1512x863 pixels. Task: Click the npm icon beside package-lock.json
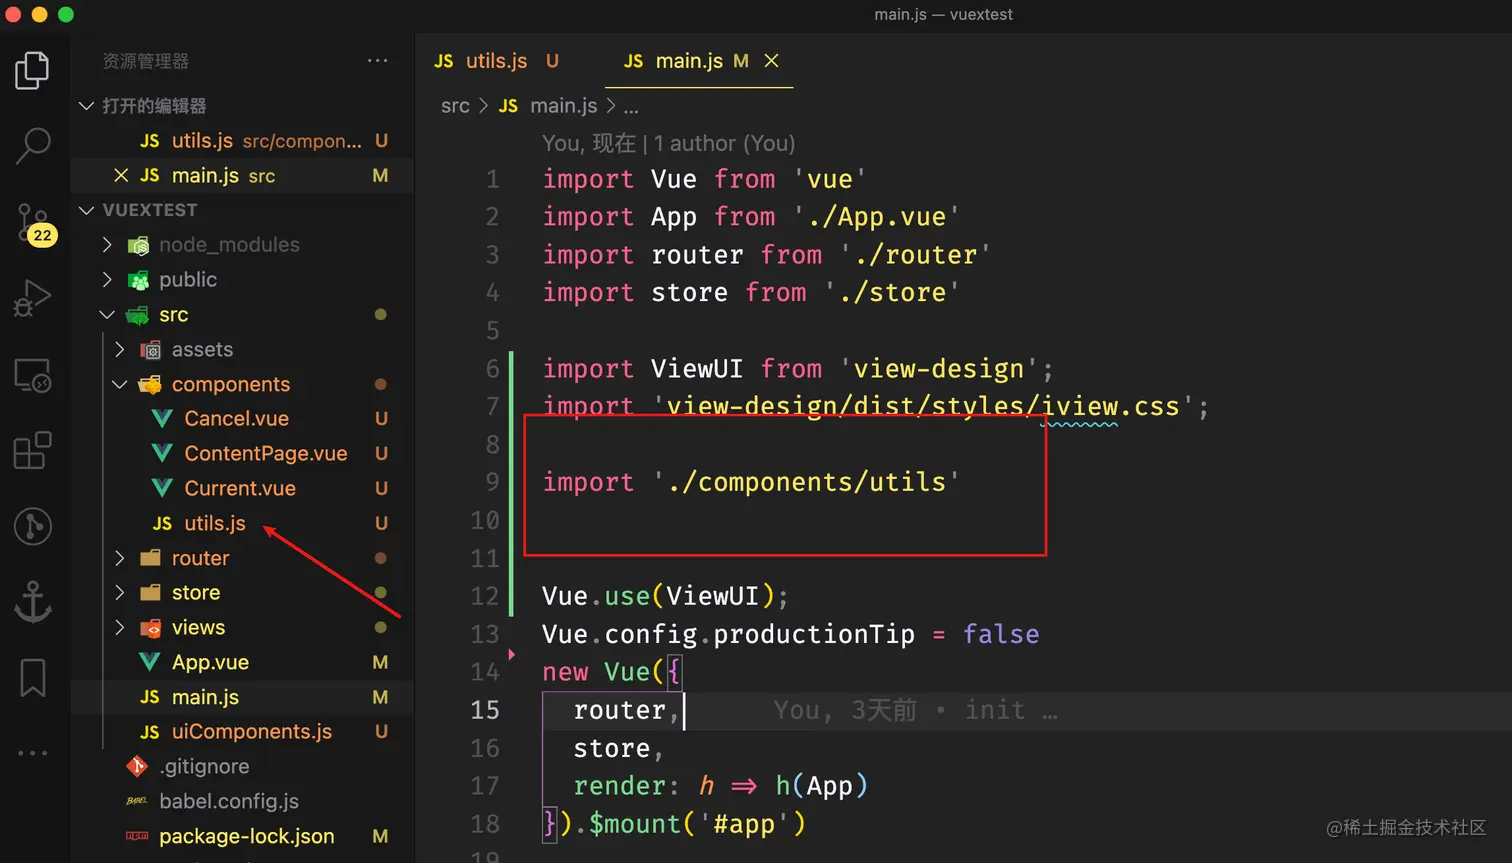(137, 836)
